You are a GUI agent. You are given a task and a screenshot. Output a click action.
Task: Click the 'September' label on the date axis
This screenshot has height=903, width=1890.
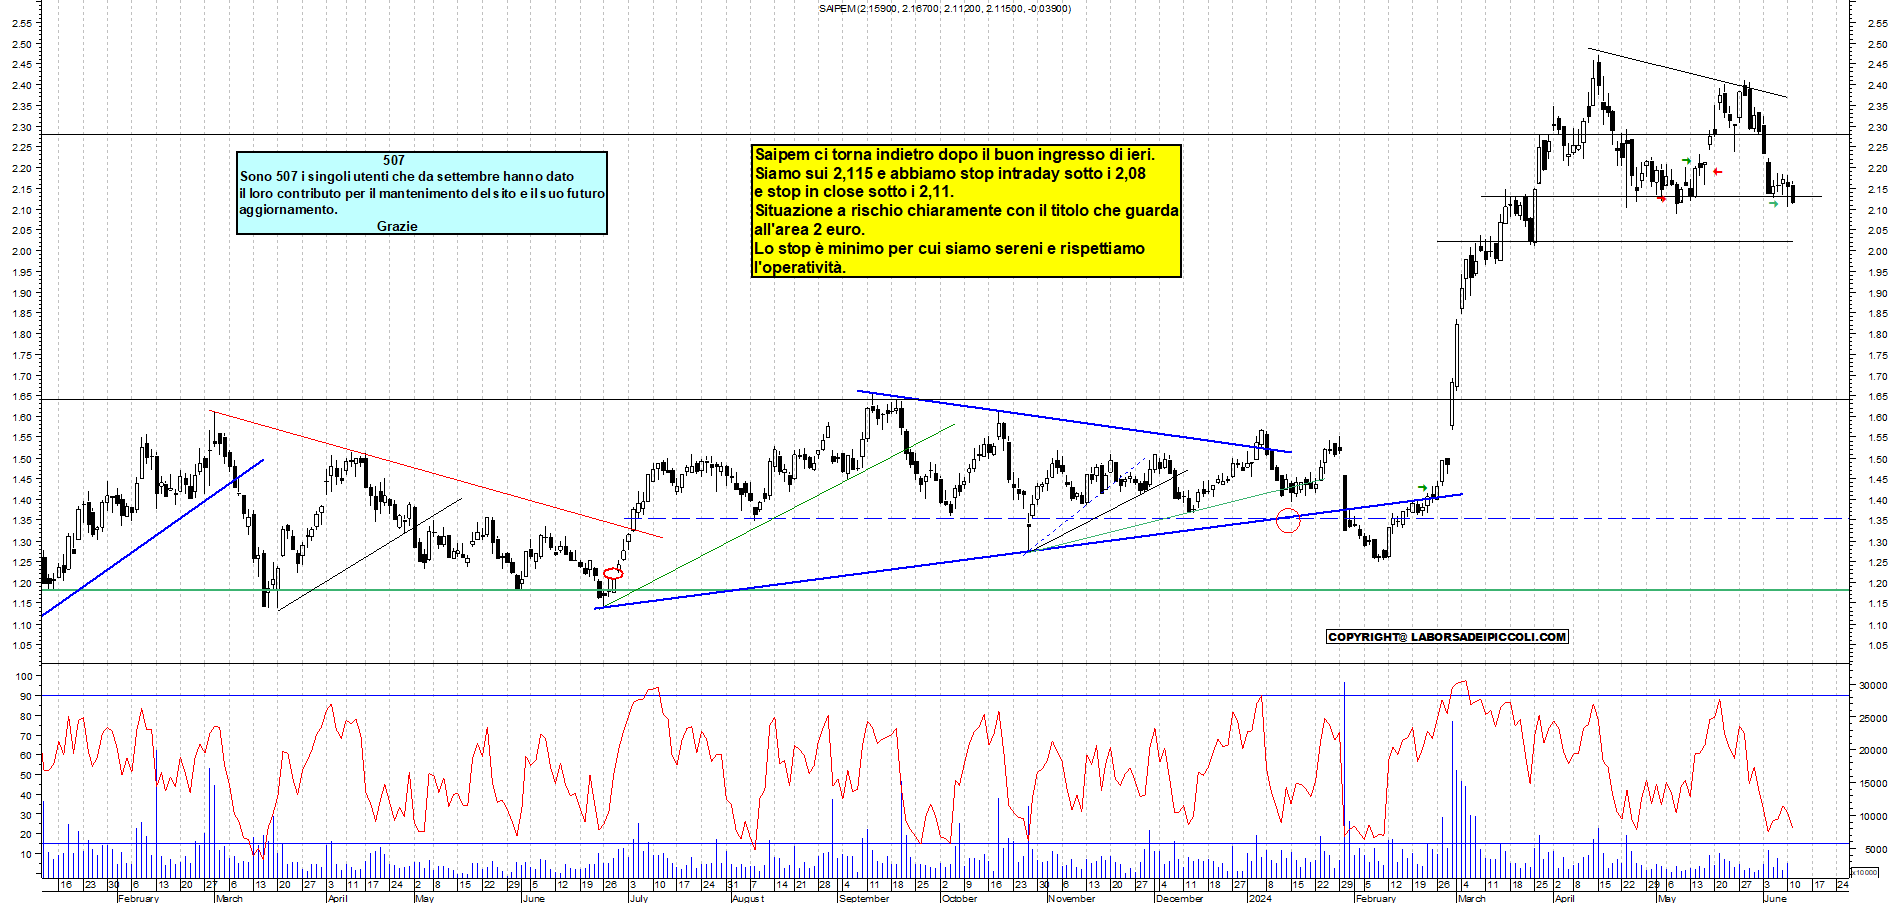[864, 898]
